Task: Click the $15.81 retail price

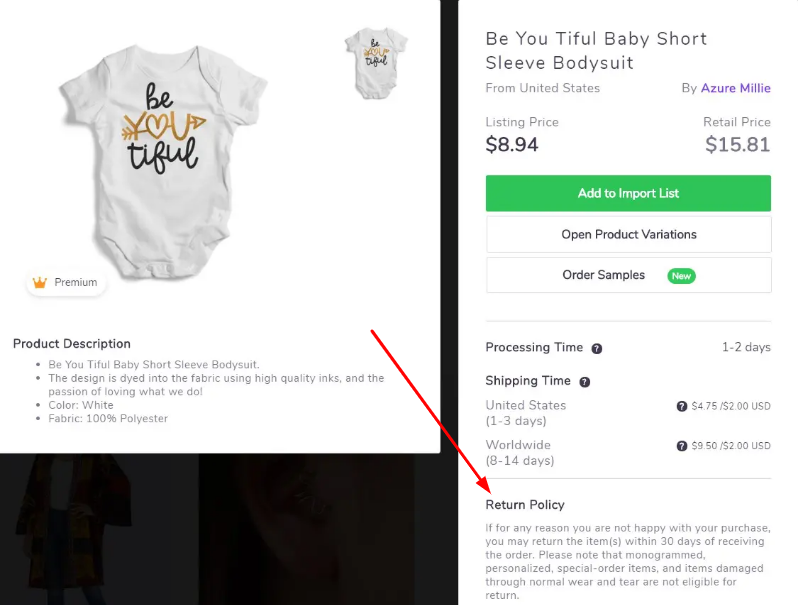Action: click(x=737, y=145)
